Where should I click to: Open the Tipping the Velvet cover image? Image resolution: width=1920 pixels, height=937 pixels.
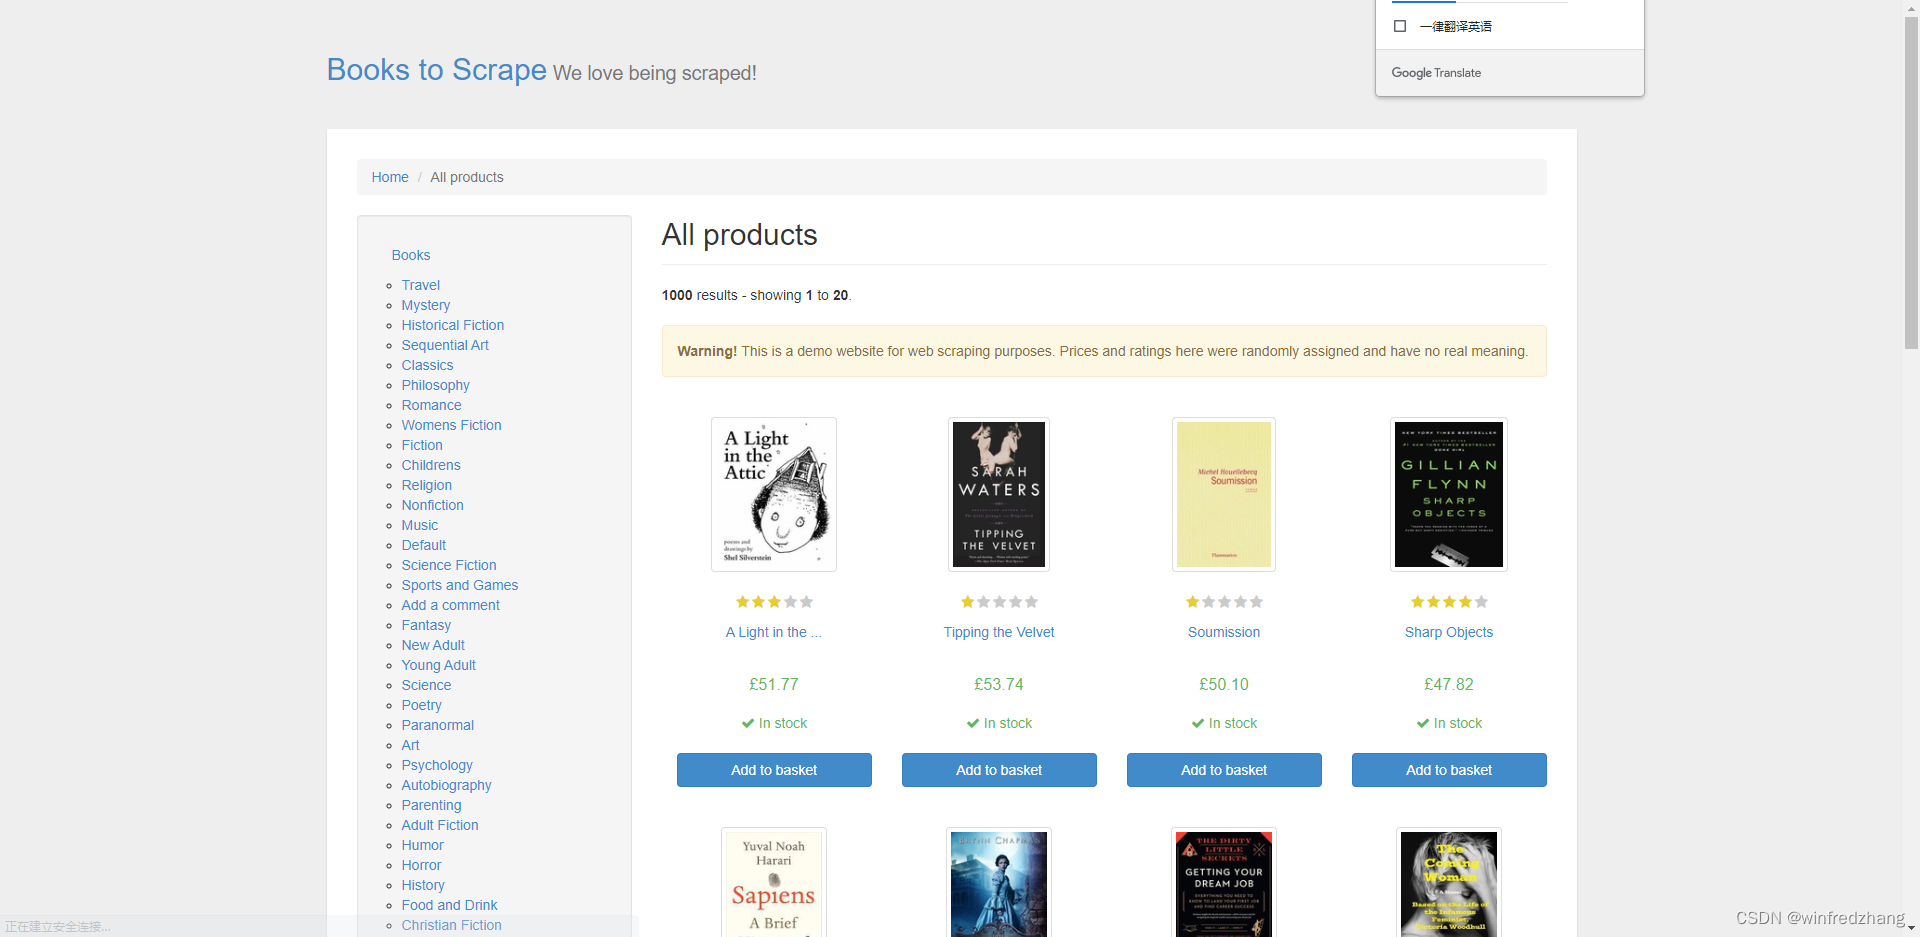tap(999, 494)
